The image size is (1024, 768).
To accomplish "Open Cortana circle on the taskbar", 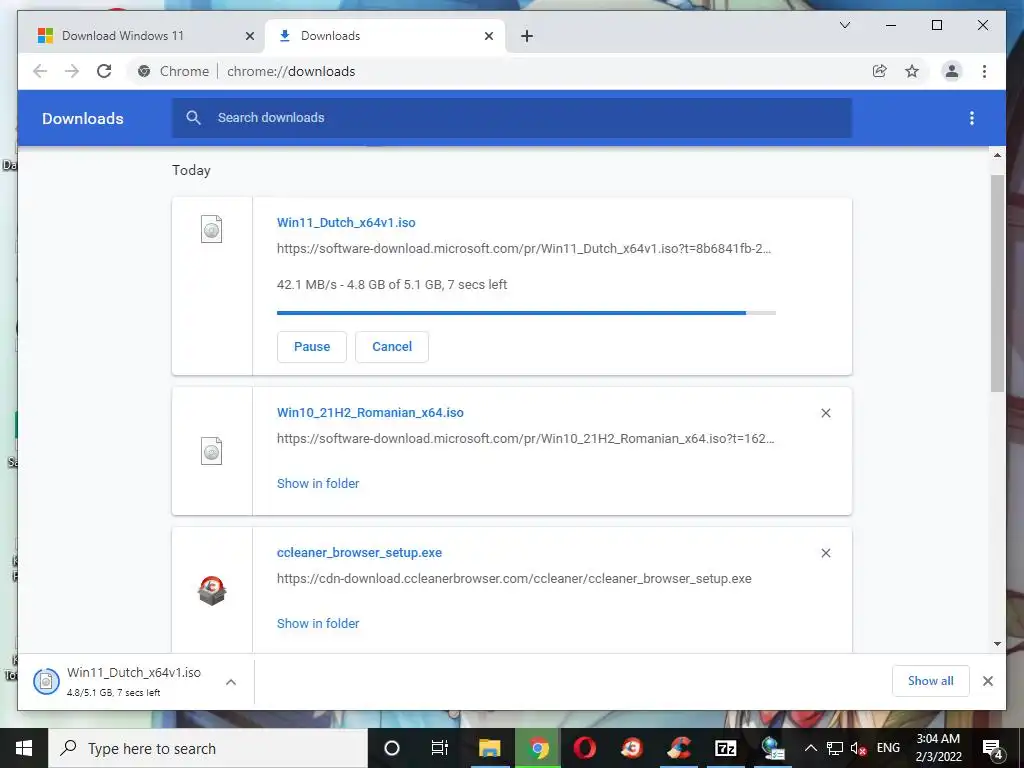I will (391, 748).
